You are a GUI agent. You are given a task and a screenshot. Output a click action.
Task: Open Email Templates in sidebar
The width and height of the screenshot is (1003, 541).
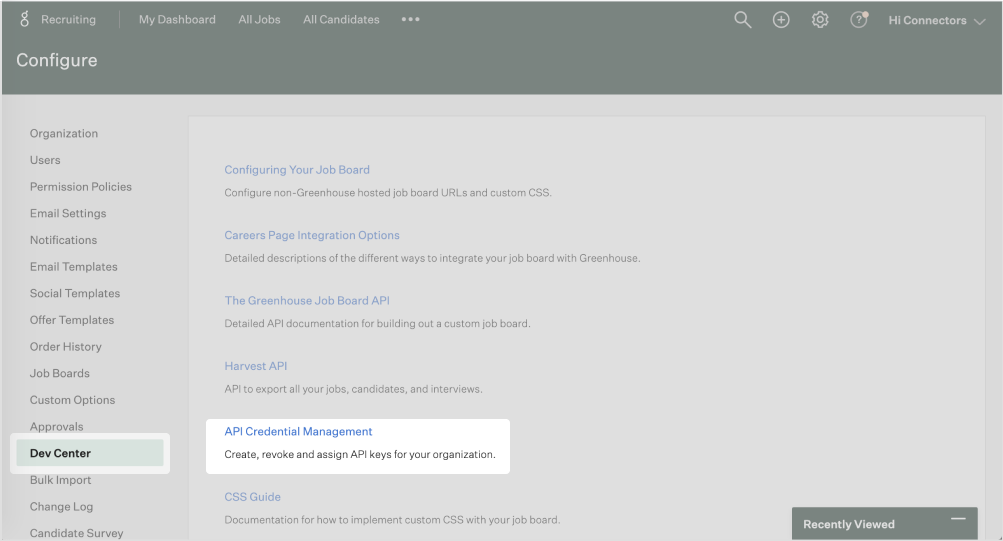73,267
